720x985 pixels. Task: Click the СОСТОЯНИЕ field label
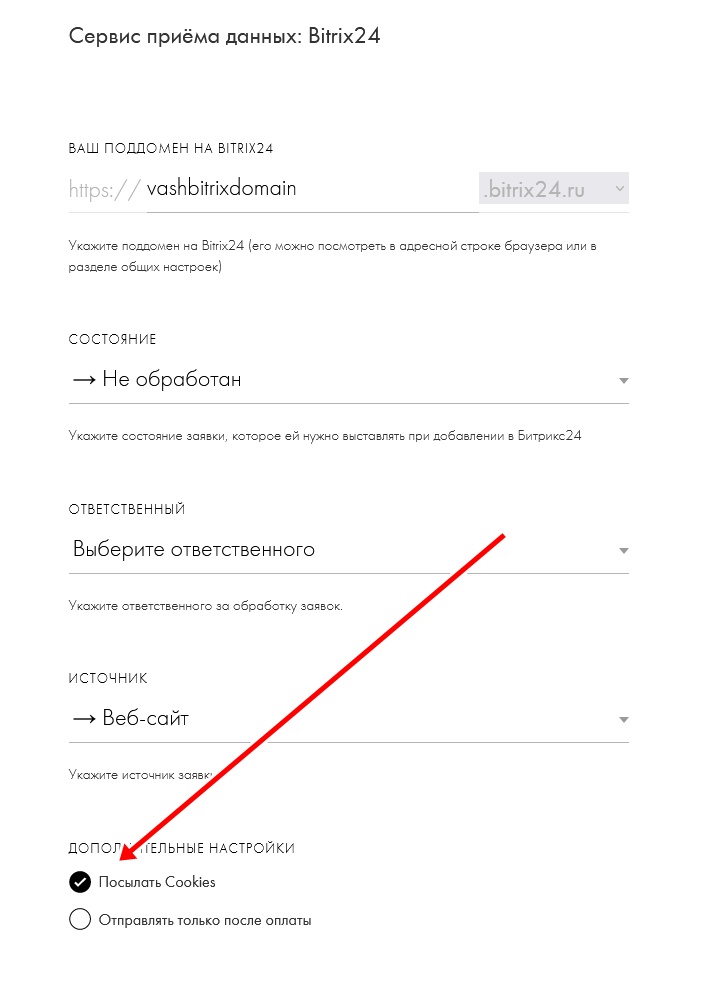tap(113, 340)
